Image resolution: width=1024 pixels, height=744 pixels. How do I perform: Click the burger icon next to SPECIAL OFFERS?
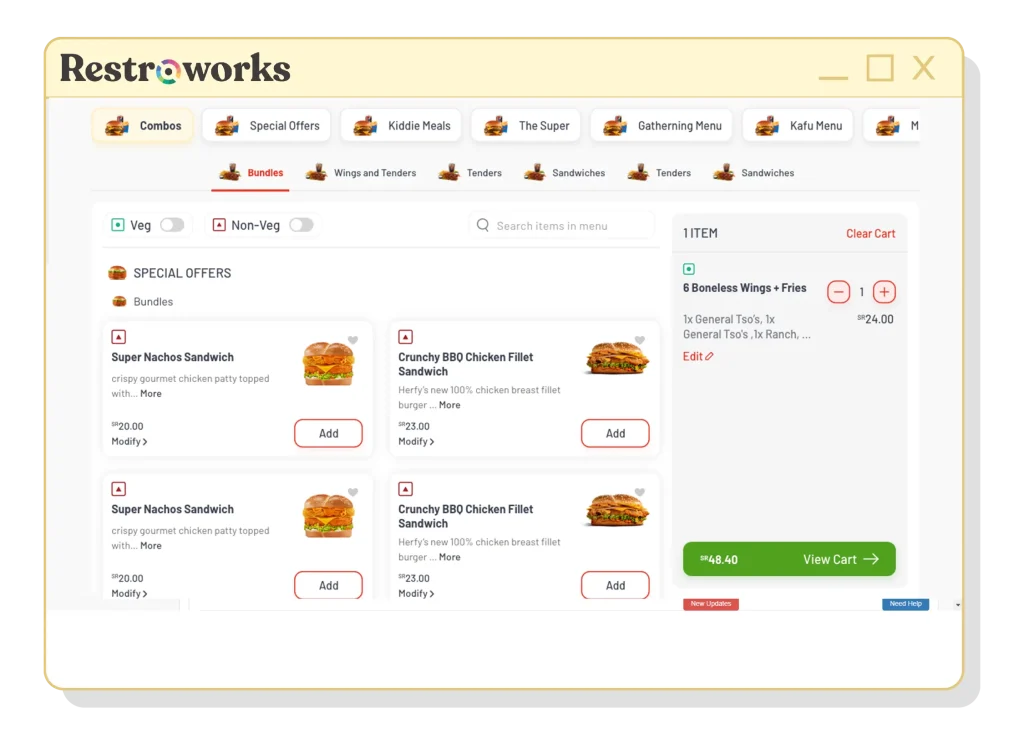pos(117,272)
